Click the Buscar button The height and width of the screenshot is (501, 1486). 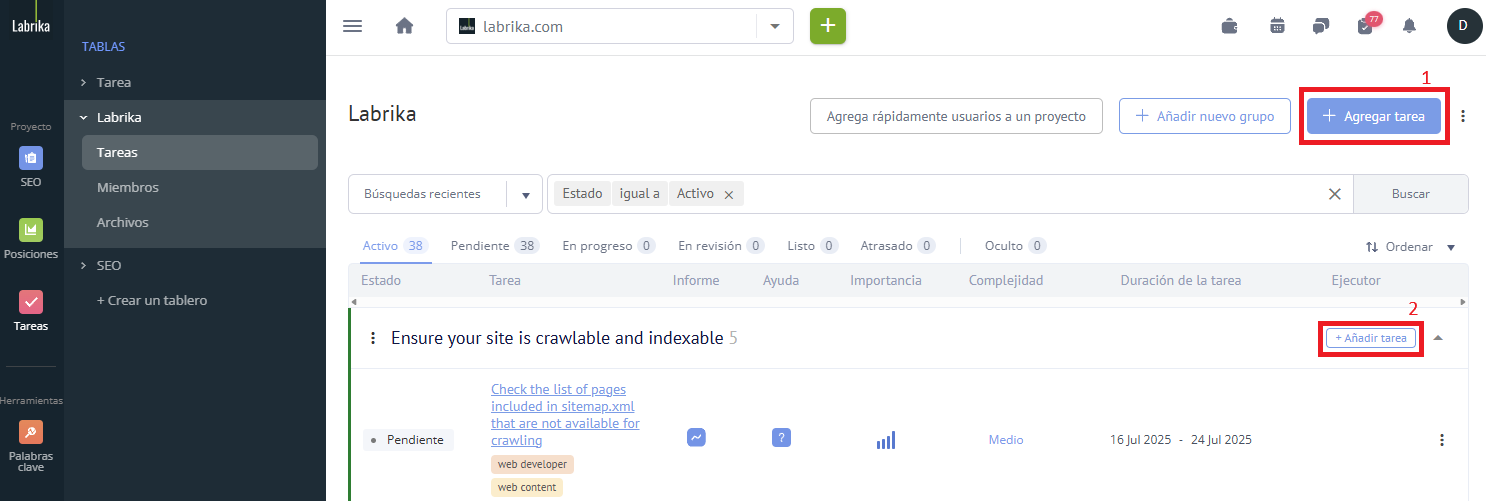pos(1410,194)
